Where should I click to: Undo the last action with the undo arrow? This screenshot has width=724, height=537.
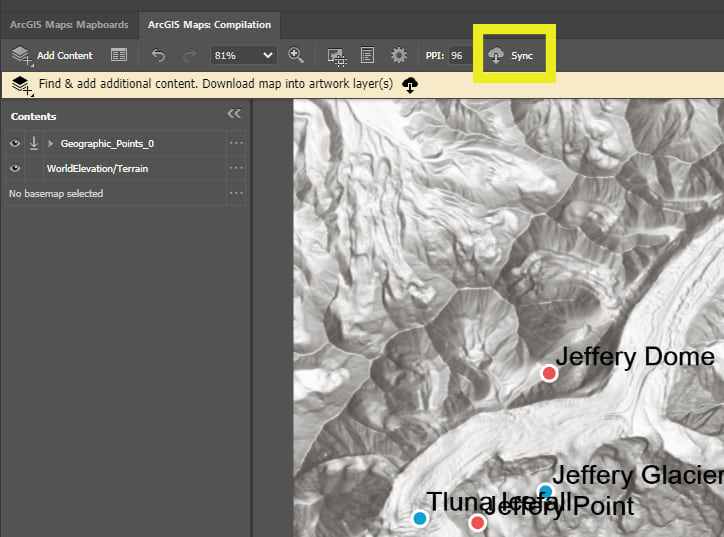(158, 55)
